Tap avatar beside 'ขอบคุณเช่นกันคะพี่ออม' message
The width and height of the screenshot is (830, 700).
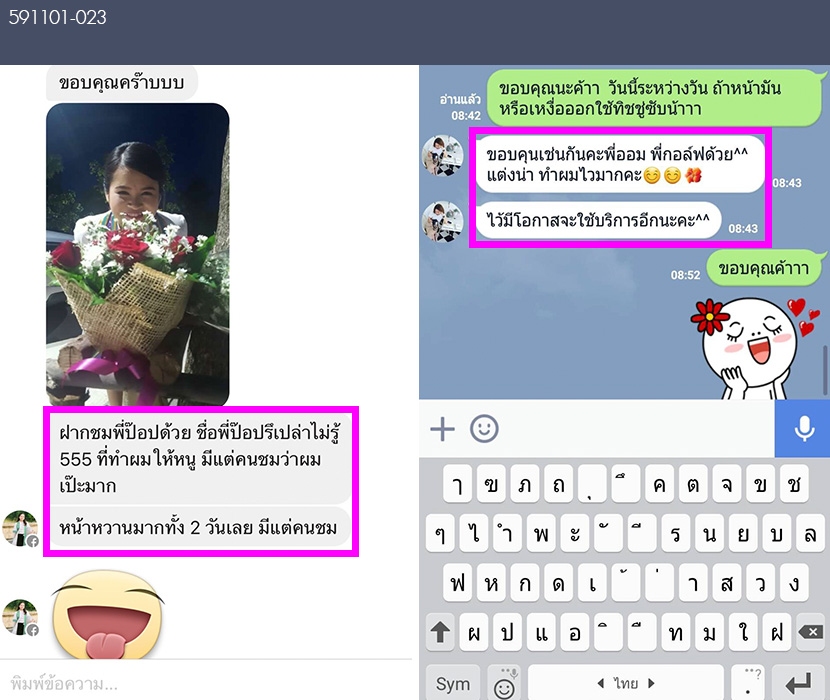443,155
